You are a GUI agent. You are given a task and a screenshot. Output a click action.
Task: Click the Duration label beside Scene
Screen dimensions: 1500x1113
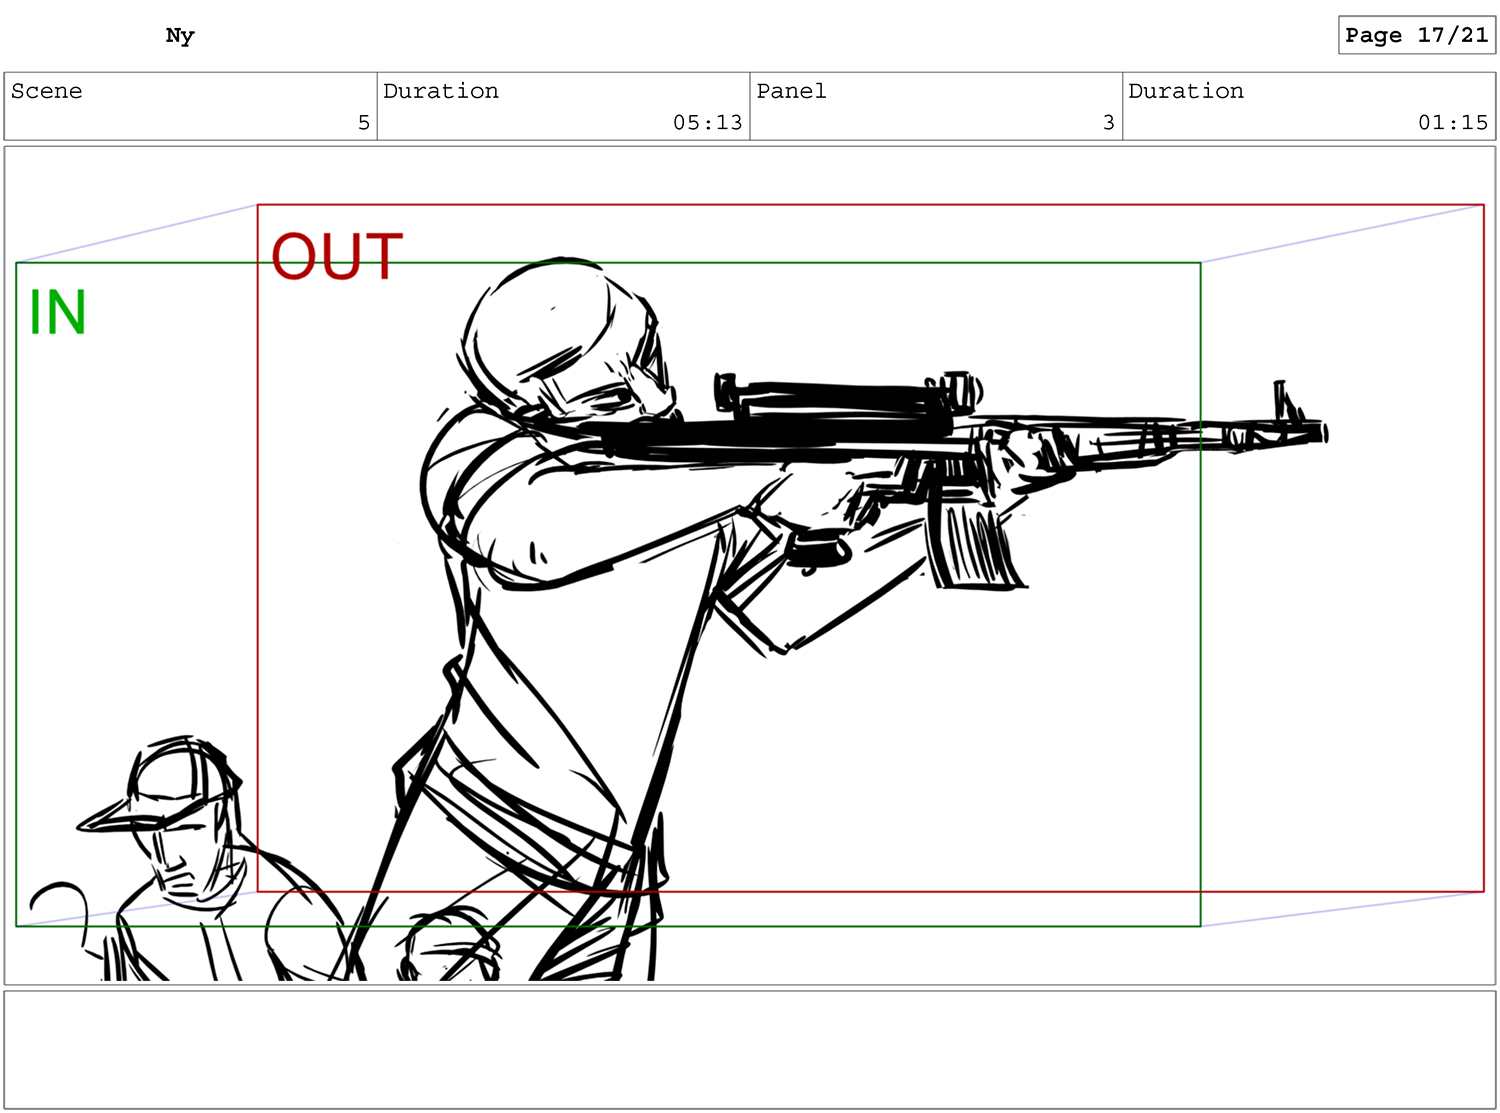tap(441, 91)
